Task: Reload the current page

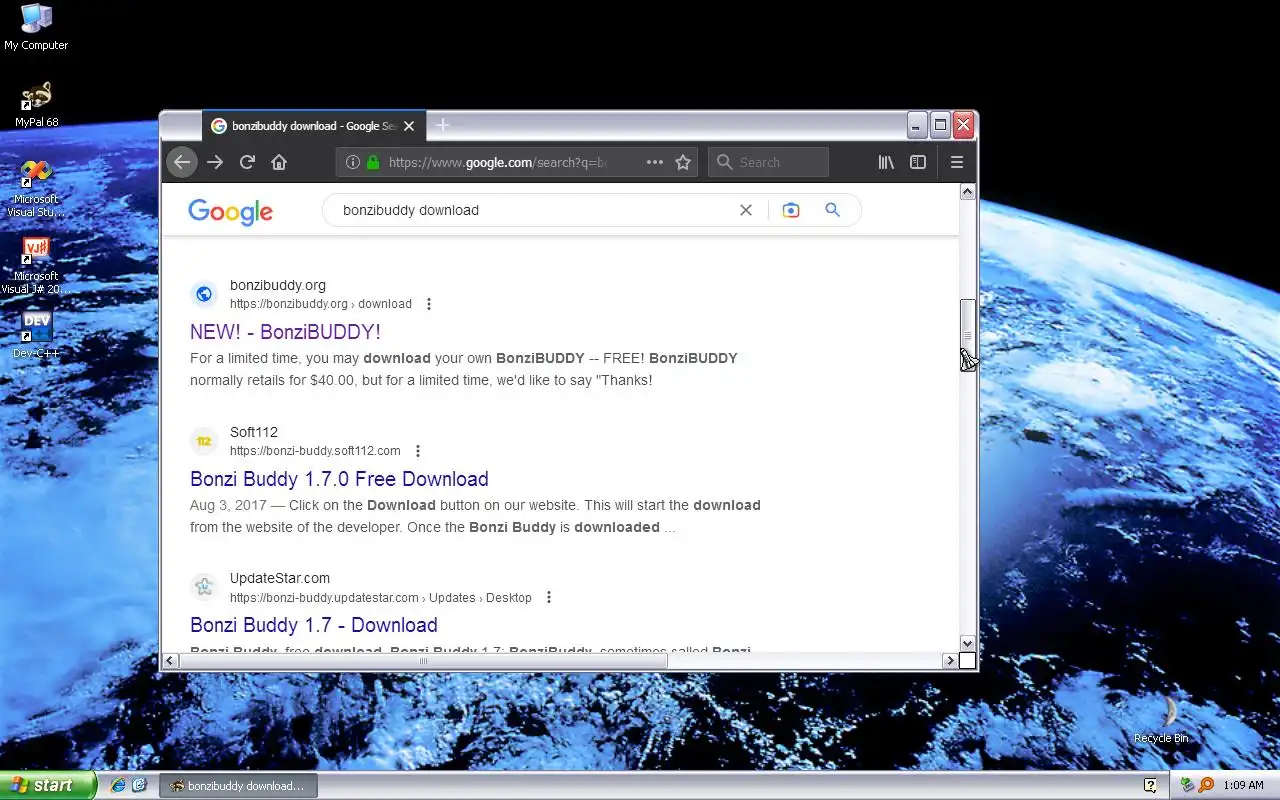Action: tap(247, 162)
